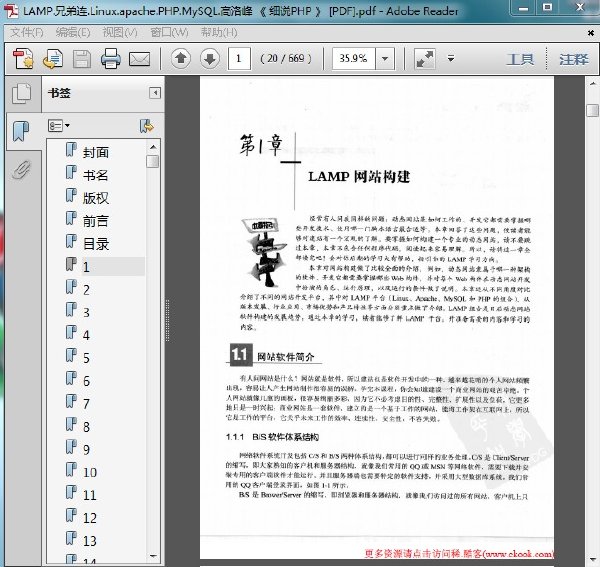Select the 目录 bookmark
The image size is (600, 567).
point(96,244)
